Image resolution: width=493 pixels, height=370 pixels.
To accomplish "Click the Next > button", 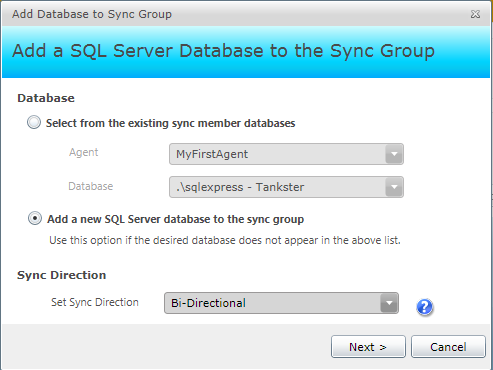I will (x=368, y=347).
